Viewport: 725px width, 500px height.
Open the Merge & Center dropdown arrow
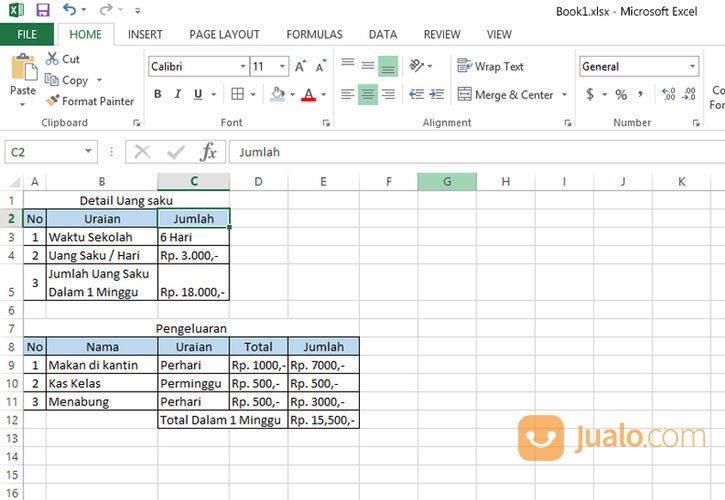tap(564, 95)
